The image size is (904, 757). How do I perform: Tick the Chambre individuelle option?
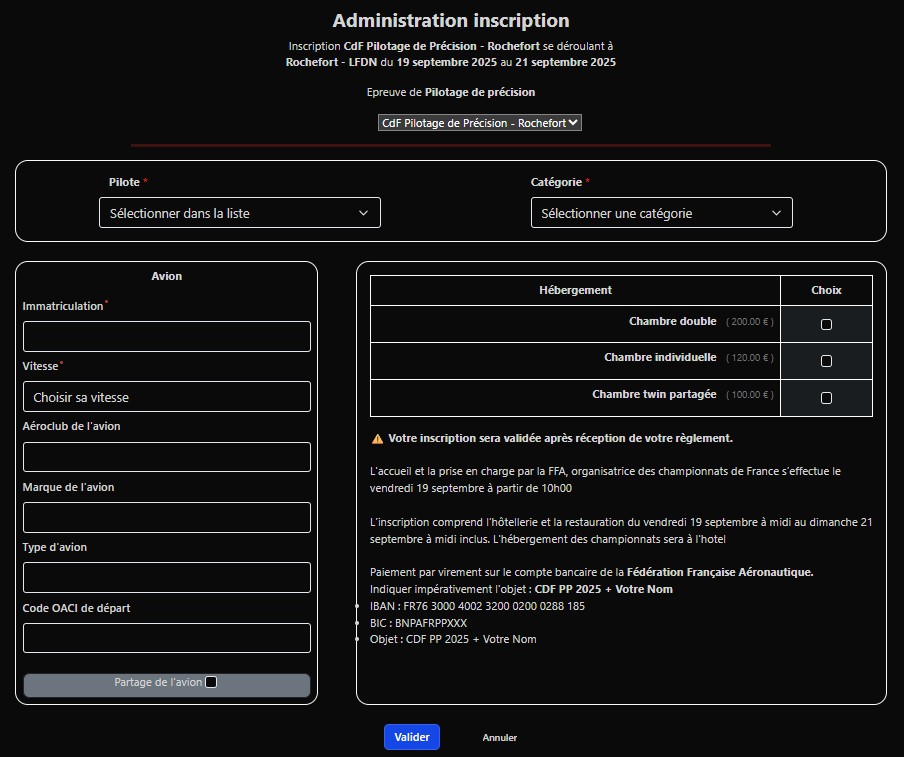pos(826,361)
